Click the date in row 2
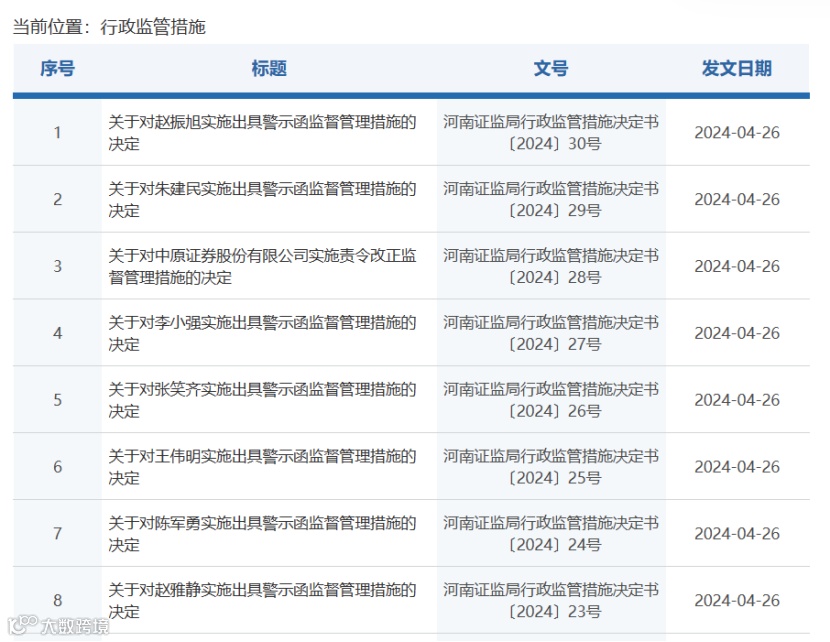Viewport: 830px width, 642px height. pos(737,200)
